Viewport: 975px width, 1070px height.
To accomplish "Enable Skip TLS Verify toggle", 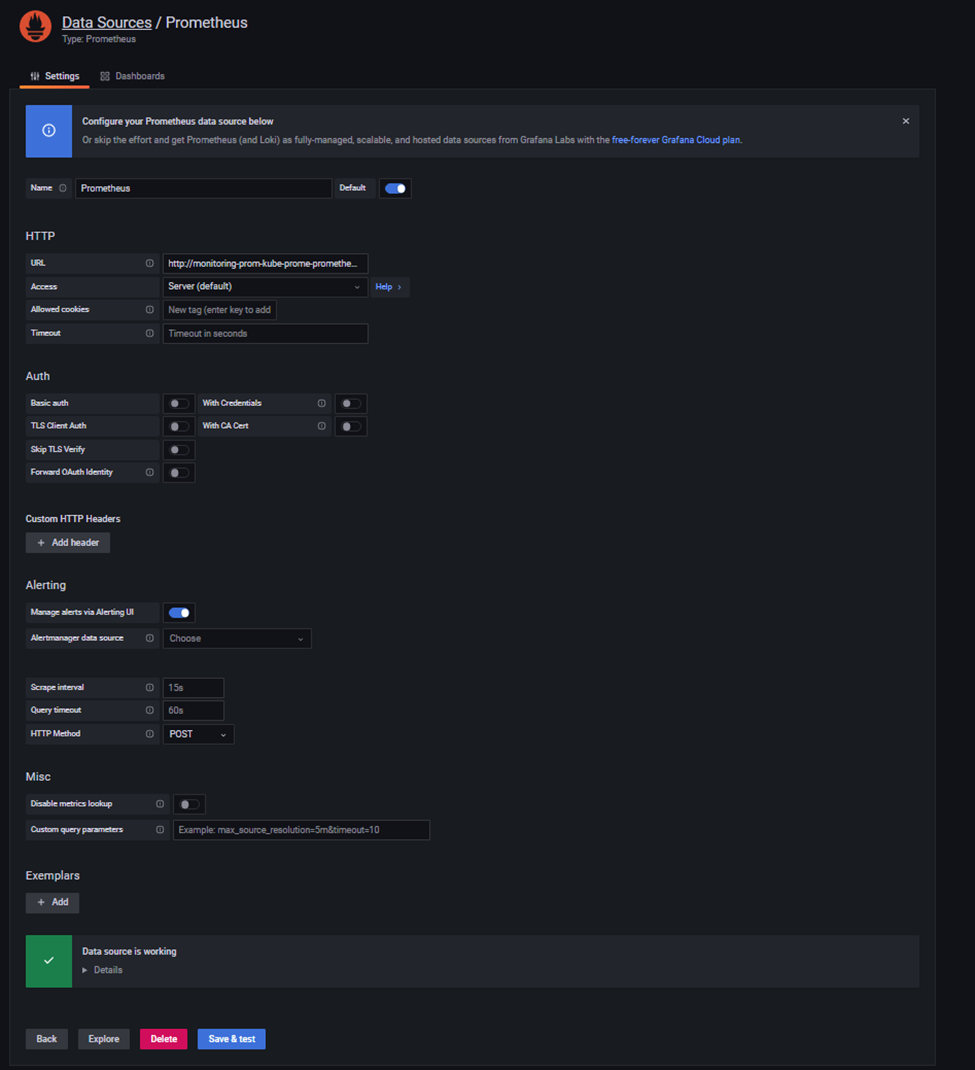I will [x=179, y=450].
